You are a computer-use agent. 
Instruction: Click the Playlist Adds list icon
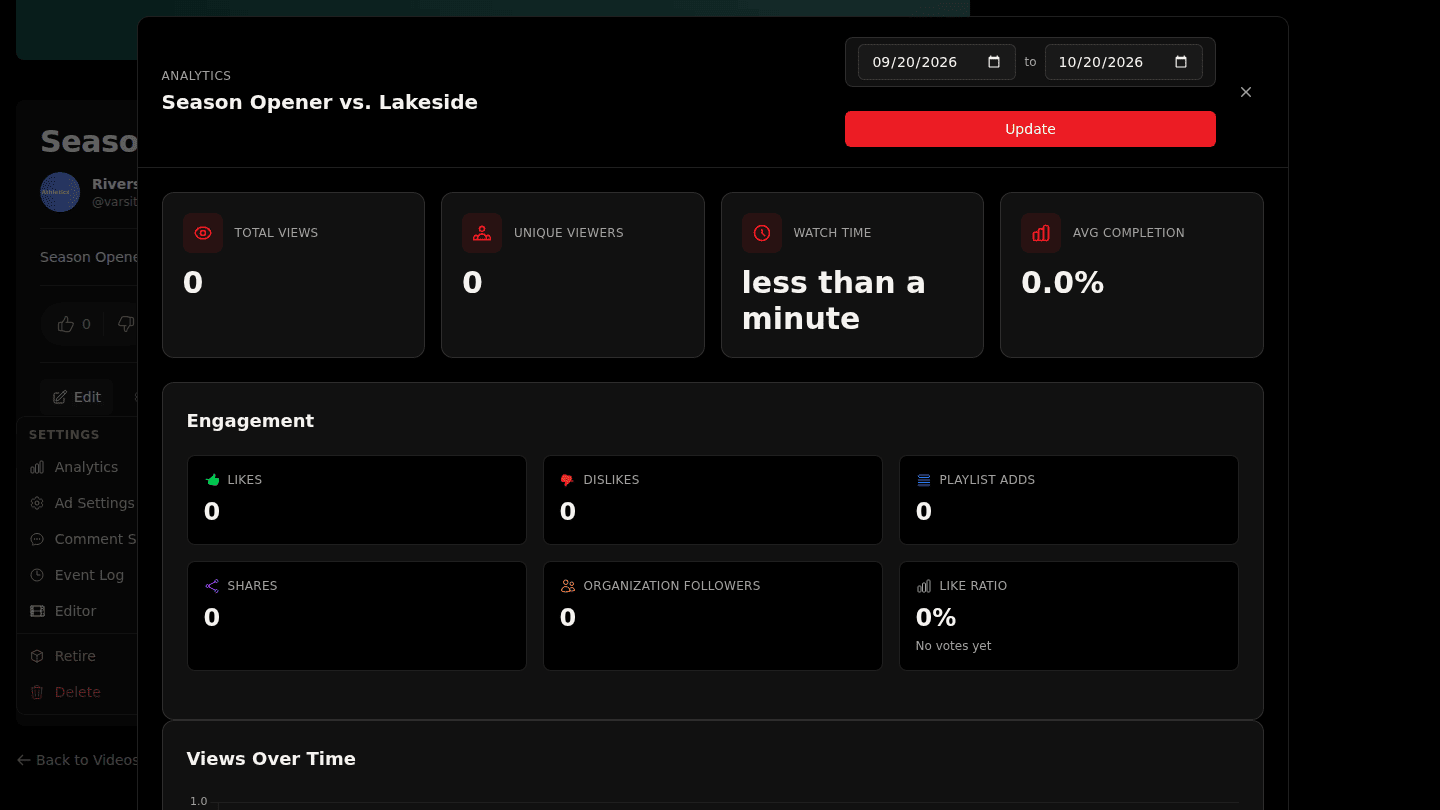point(924,480)
